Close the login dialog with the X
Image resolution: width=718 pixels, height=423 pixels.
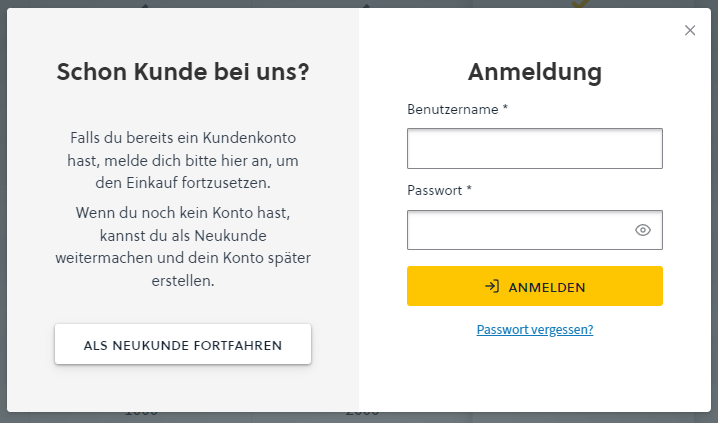pos(690,30)
